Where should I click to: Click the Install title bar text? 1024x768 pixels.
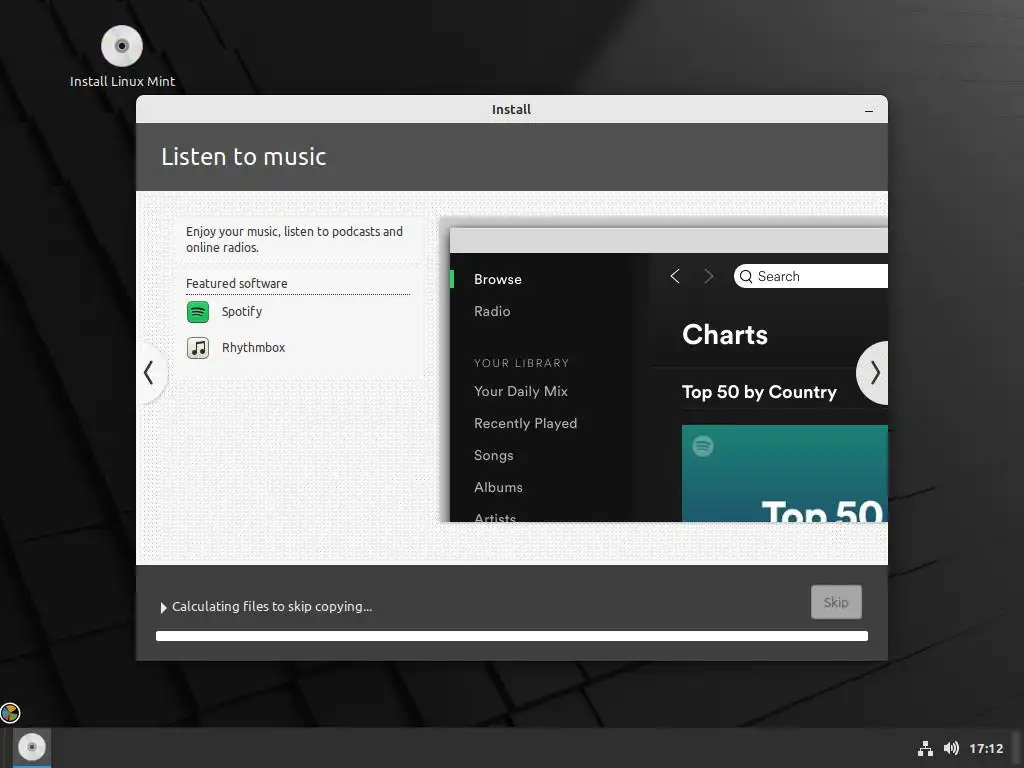tap(511, 110)
